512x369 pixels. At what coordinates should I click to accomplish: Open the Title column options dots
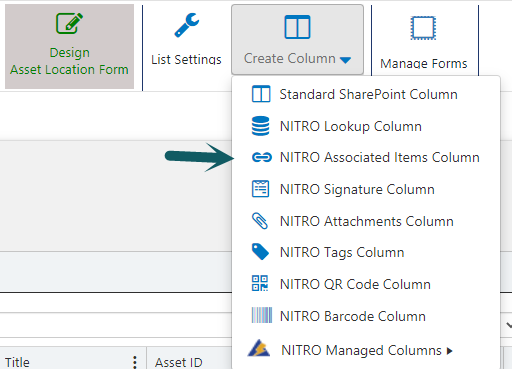pos(135,362)
